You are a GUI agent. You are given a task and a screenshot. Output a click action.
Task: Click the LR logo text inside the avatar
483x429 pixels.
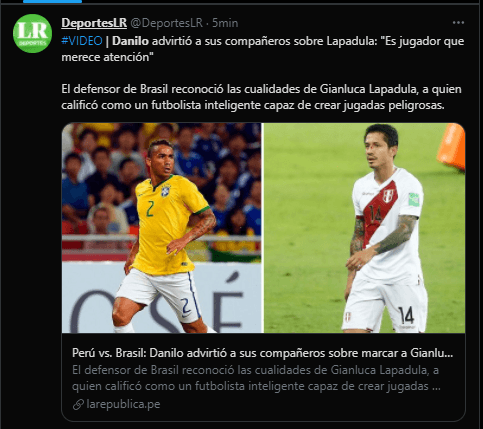[32, 31]
